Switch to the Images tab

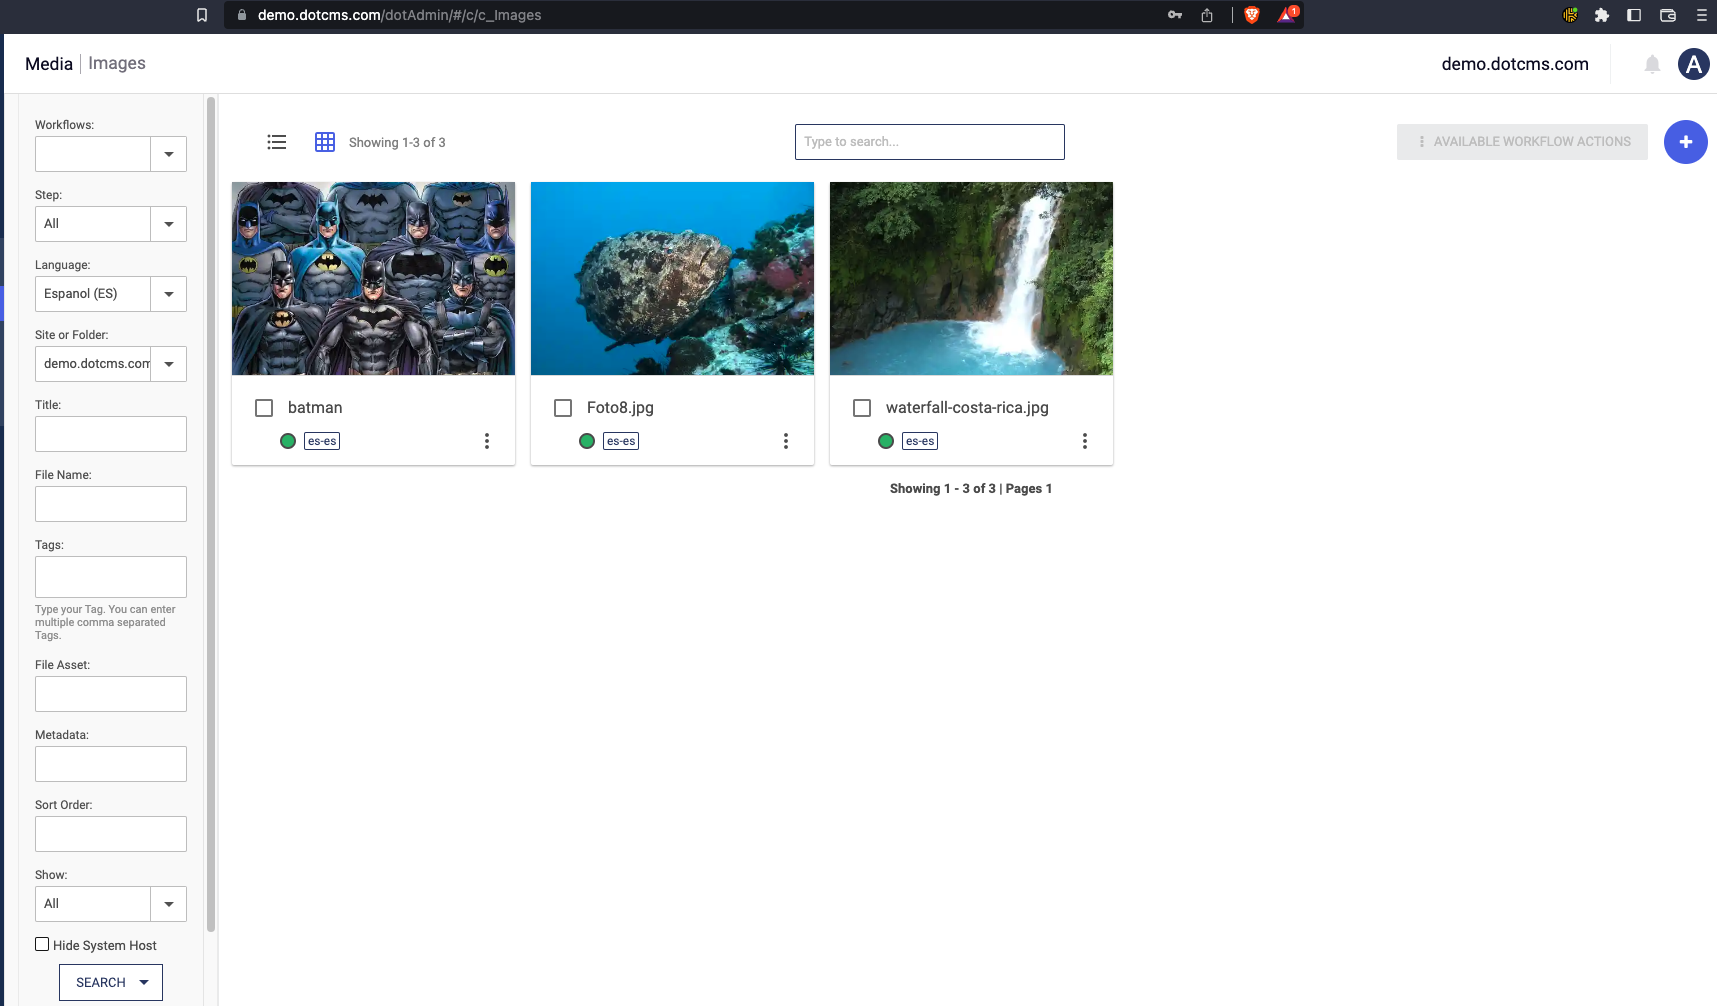pyautogui.click(x=117, y=62)
